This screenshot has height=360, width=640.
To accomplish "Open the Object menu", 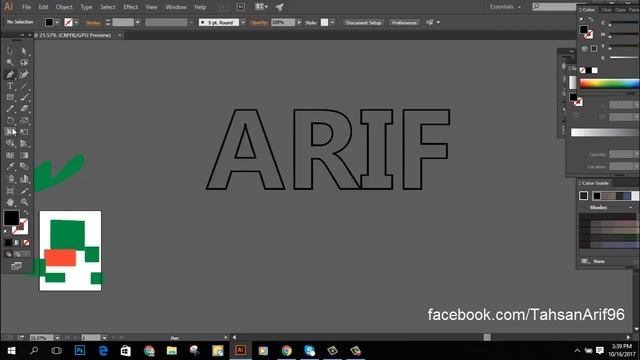I will coord(64,7).
